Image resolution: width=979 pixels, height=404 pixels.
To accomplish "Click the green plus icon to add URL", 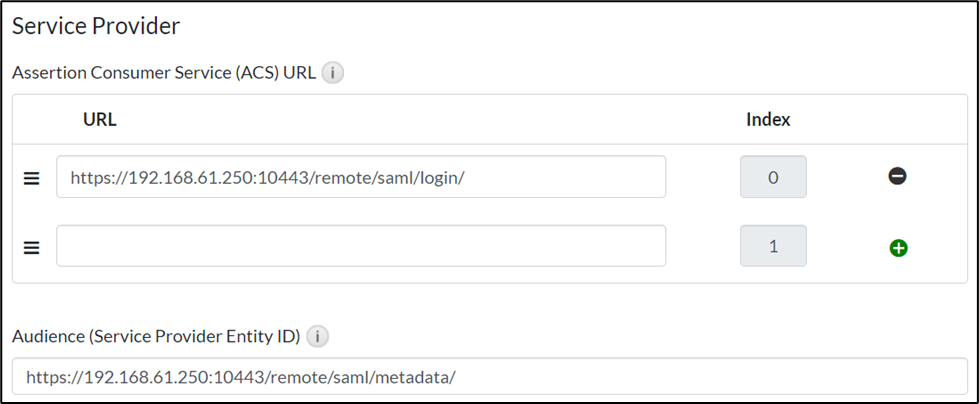I will 897,248.
